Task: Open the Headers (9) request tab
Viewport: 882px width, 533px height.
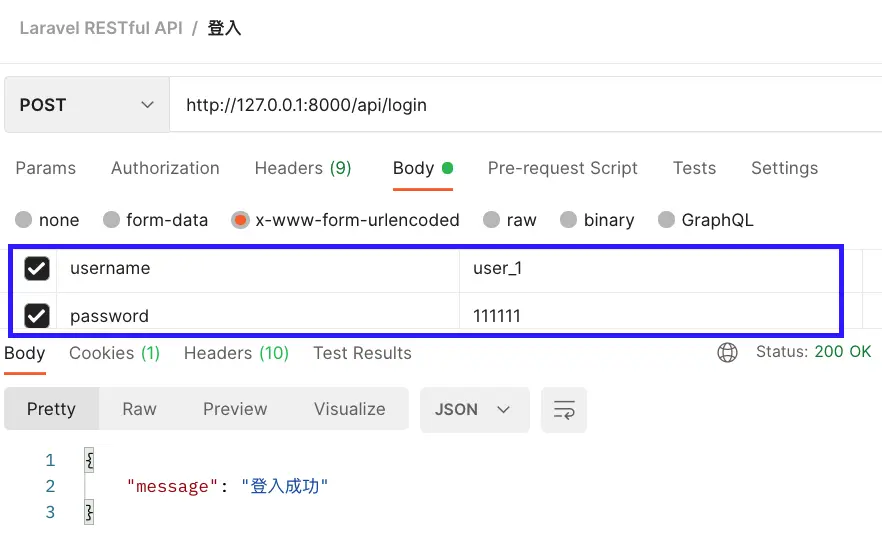Action: (x=303, y=168)
